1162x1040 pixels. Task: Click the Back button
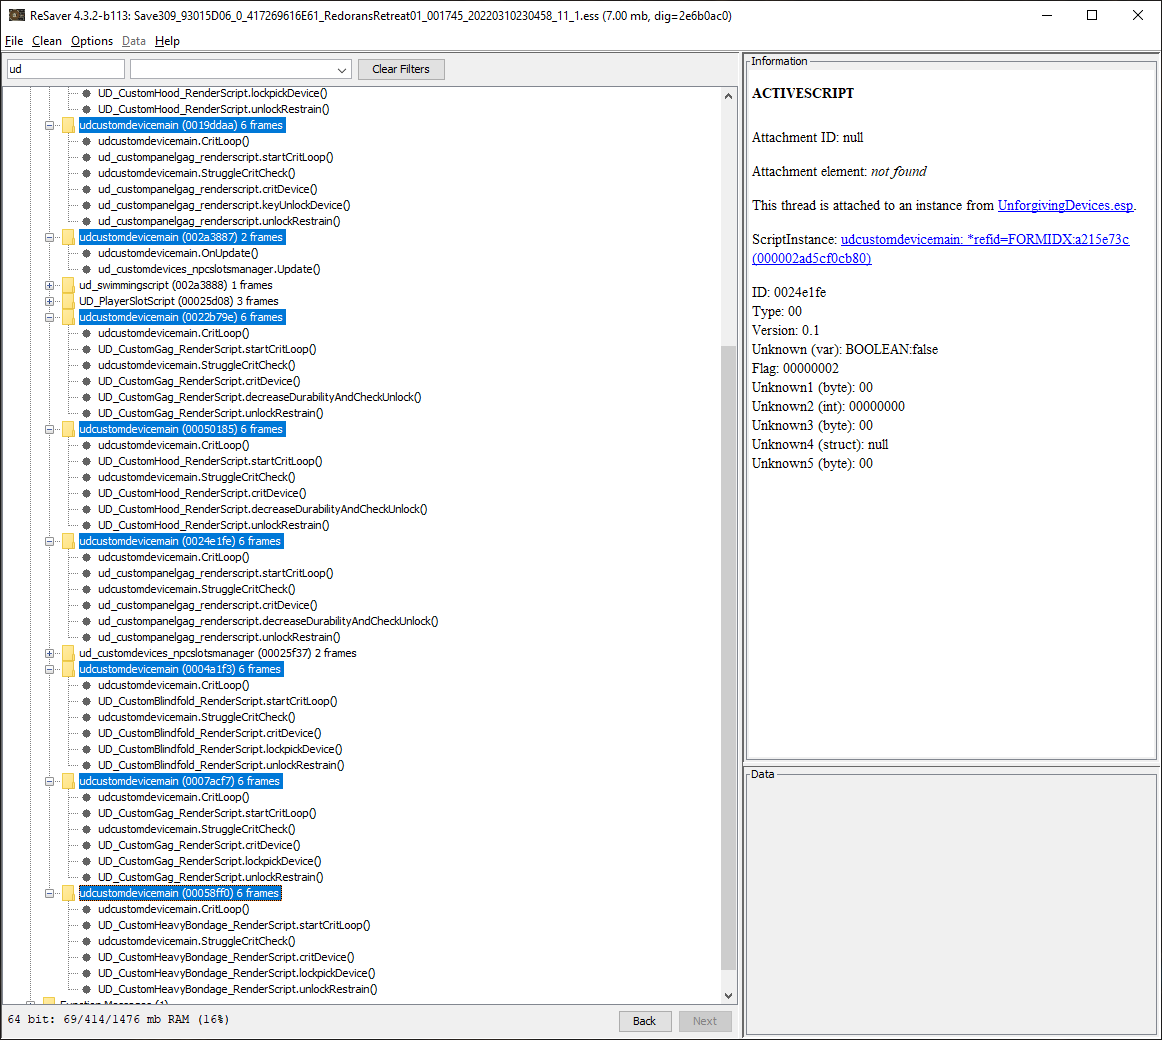pyautogui.click(x=644, y=1021)
